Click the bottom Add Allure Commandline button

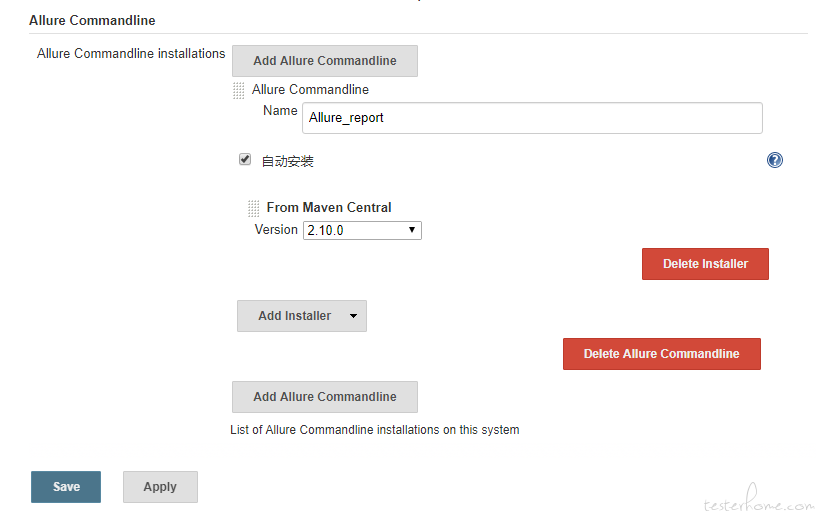(x=325, y=397)
